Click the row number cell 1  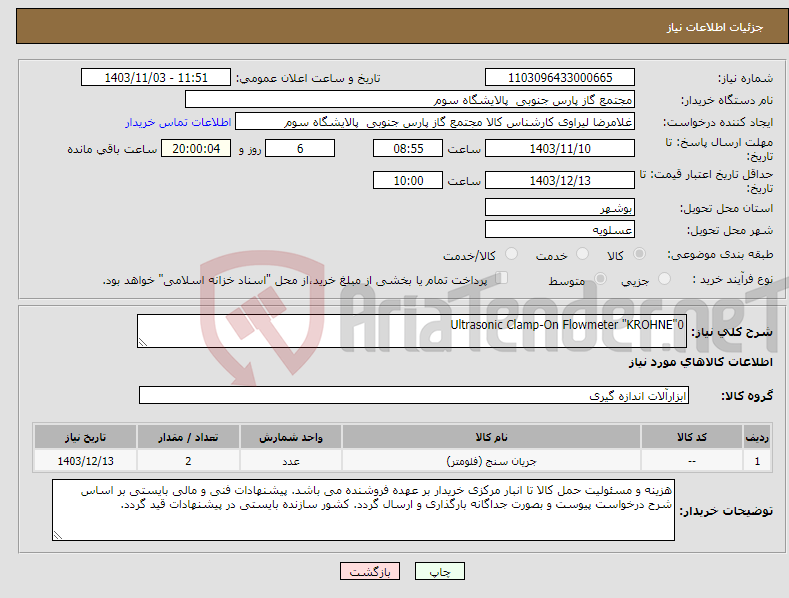point(757,461)
